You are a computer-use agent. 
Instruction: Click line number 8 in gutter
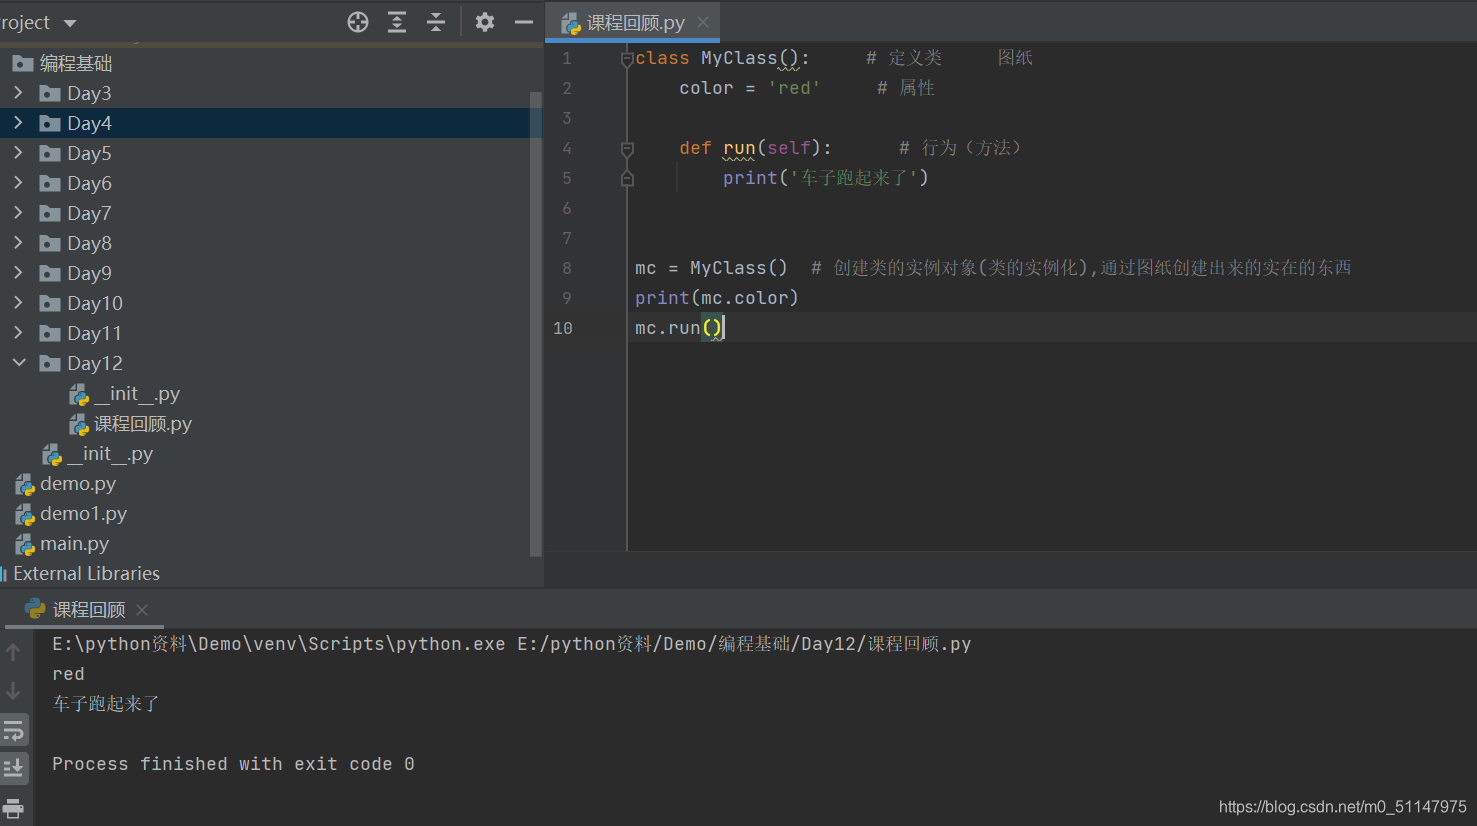[x=567, y=268]
